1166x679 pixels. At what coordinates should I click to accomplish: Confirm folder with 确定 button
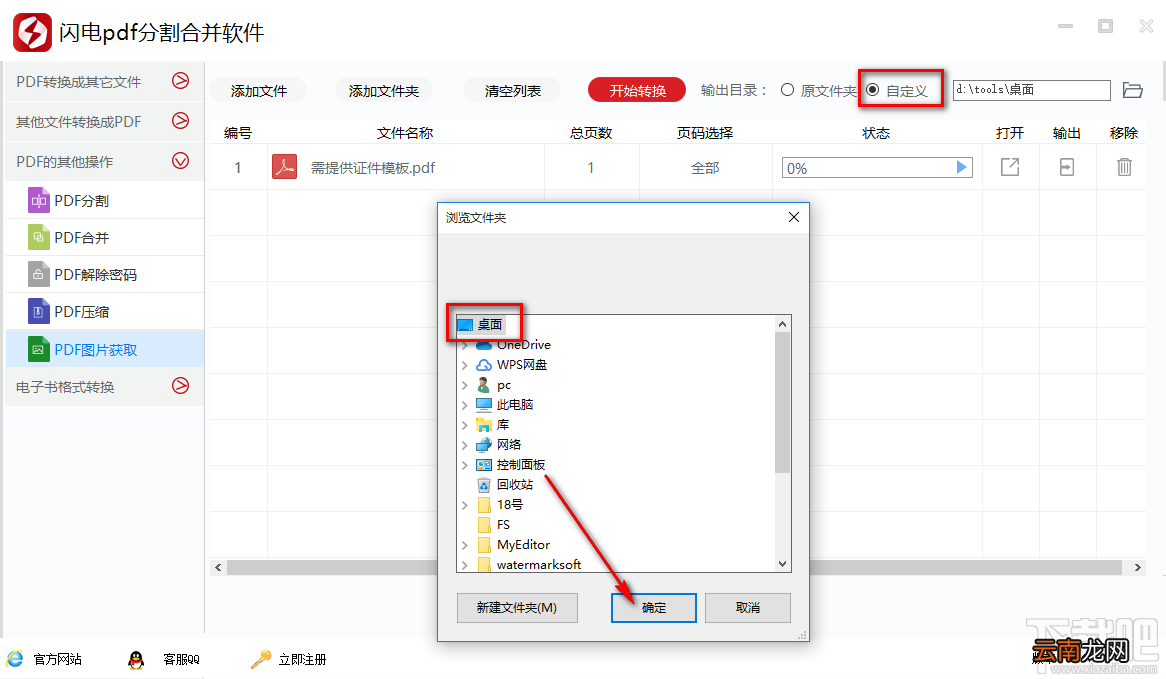654,608
